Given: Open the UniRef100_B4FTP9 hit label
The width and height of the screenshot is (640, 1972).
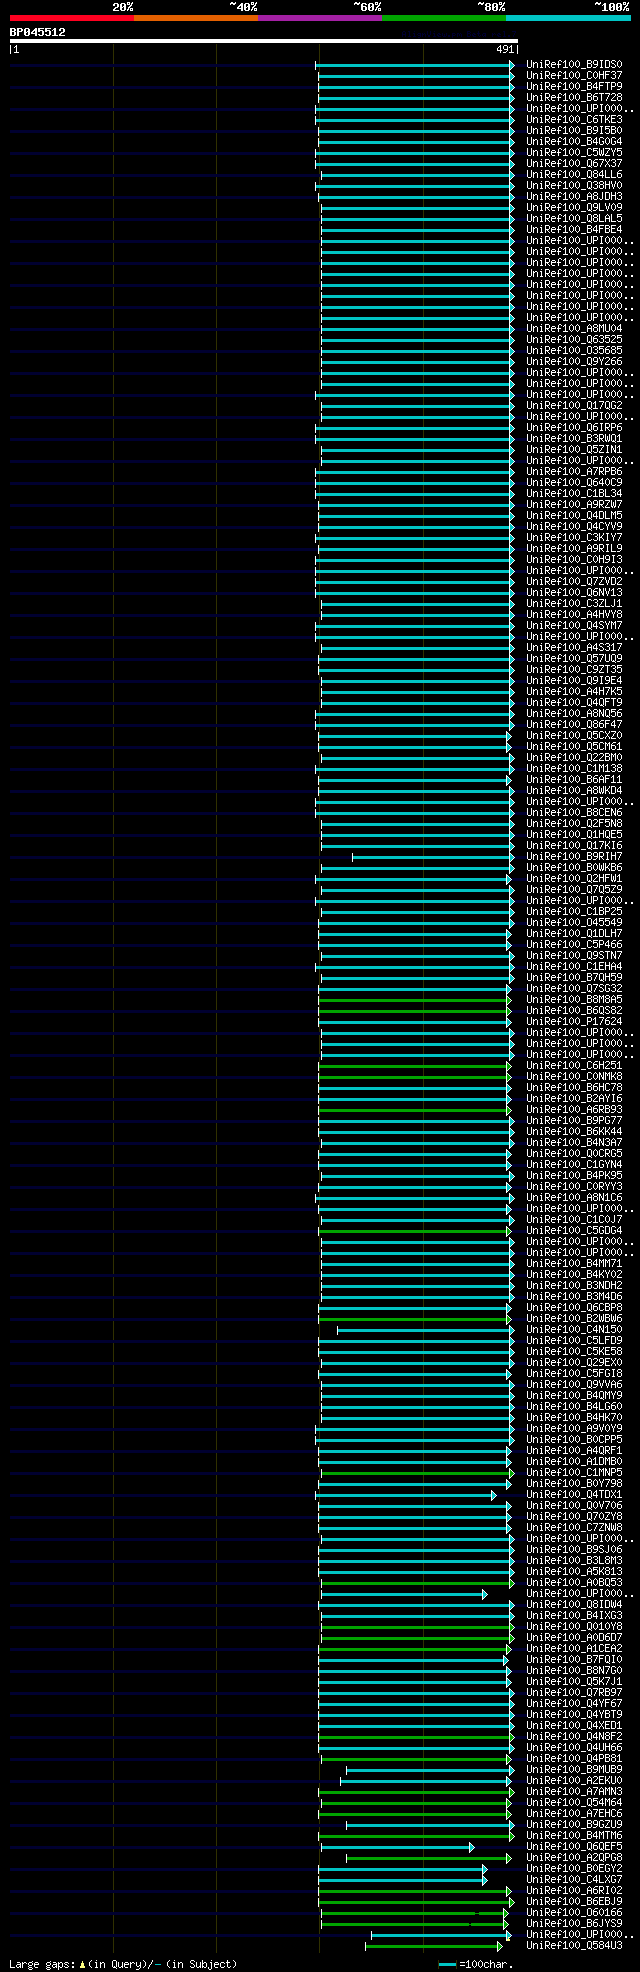Looking at the screenshot, I should pyautogui.click(x=574, y=87).
